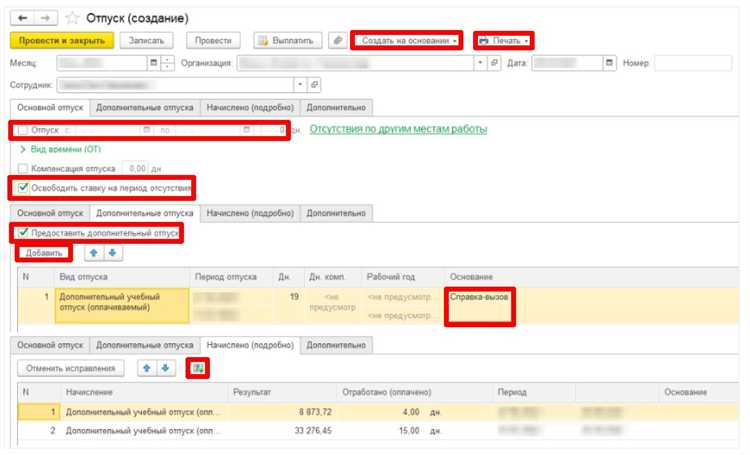This screenshot has width=750, height=455.
Task: Click the Провести и закрыть button
Action: 60,41
